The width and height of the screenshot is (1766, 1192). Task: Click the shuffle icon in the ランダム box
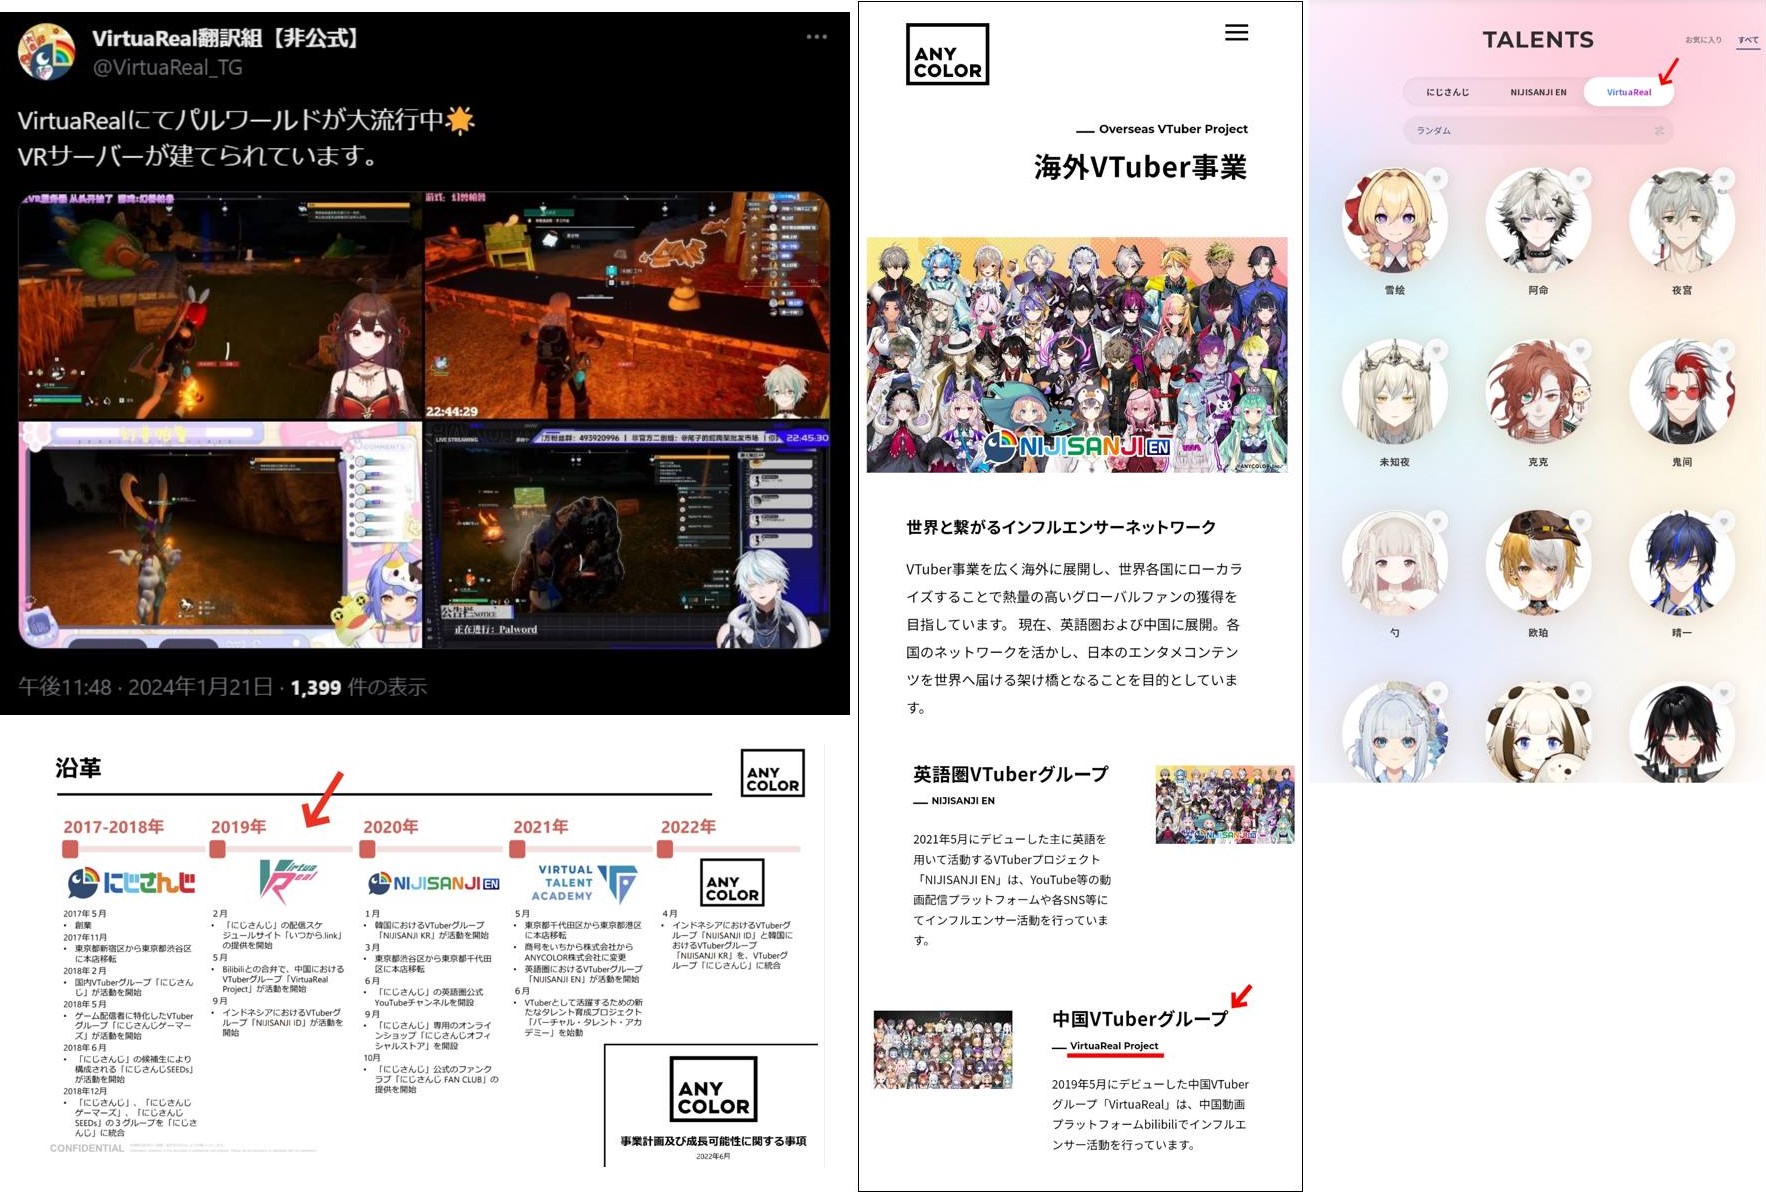coord(1658,131)
